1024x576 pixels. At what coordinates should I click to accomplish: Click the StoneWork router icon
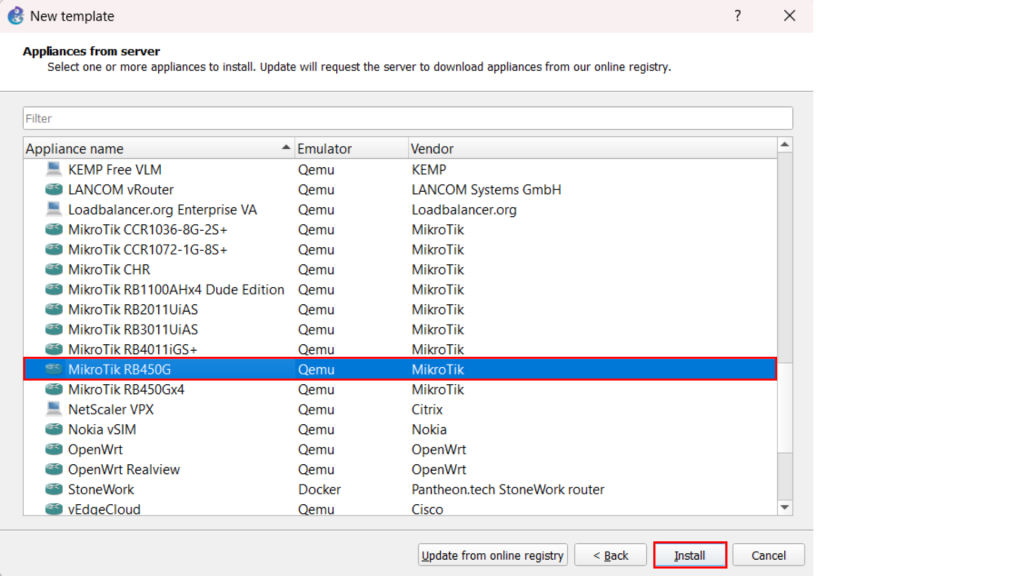[x=53, y=489]
